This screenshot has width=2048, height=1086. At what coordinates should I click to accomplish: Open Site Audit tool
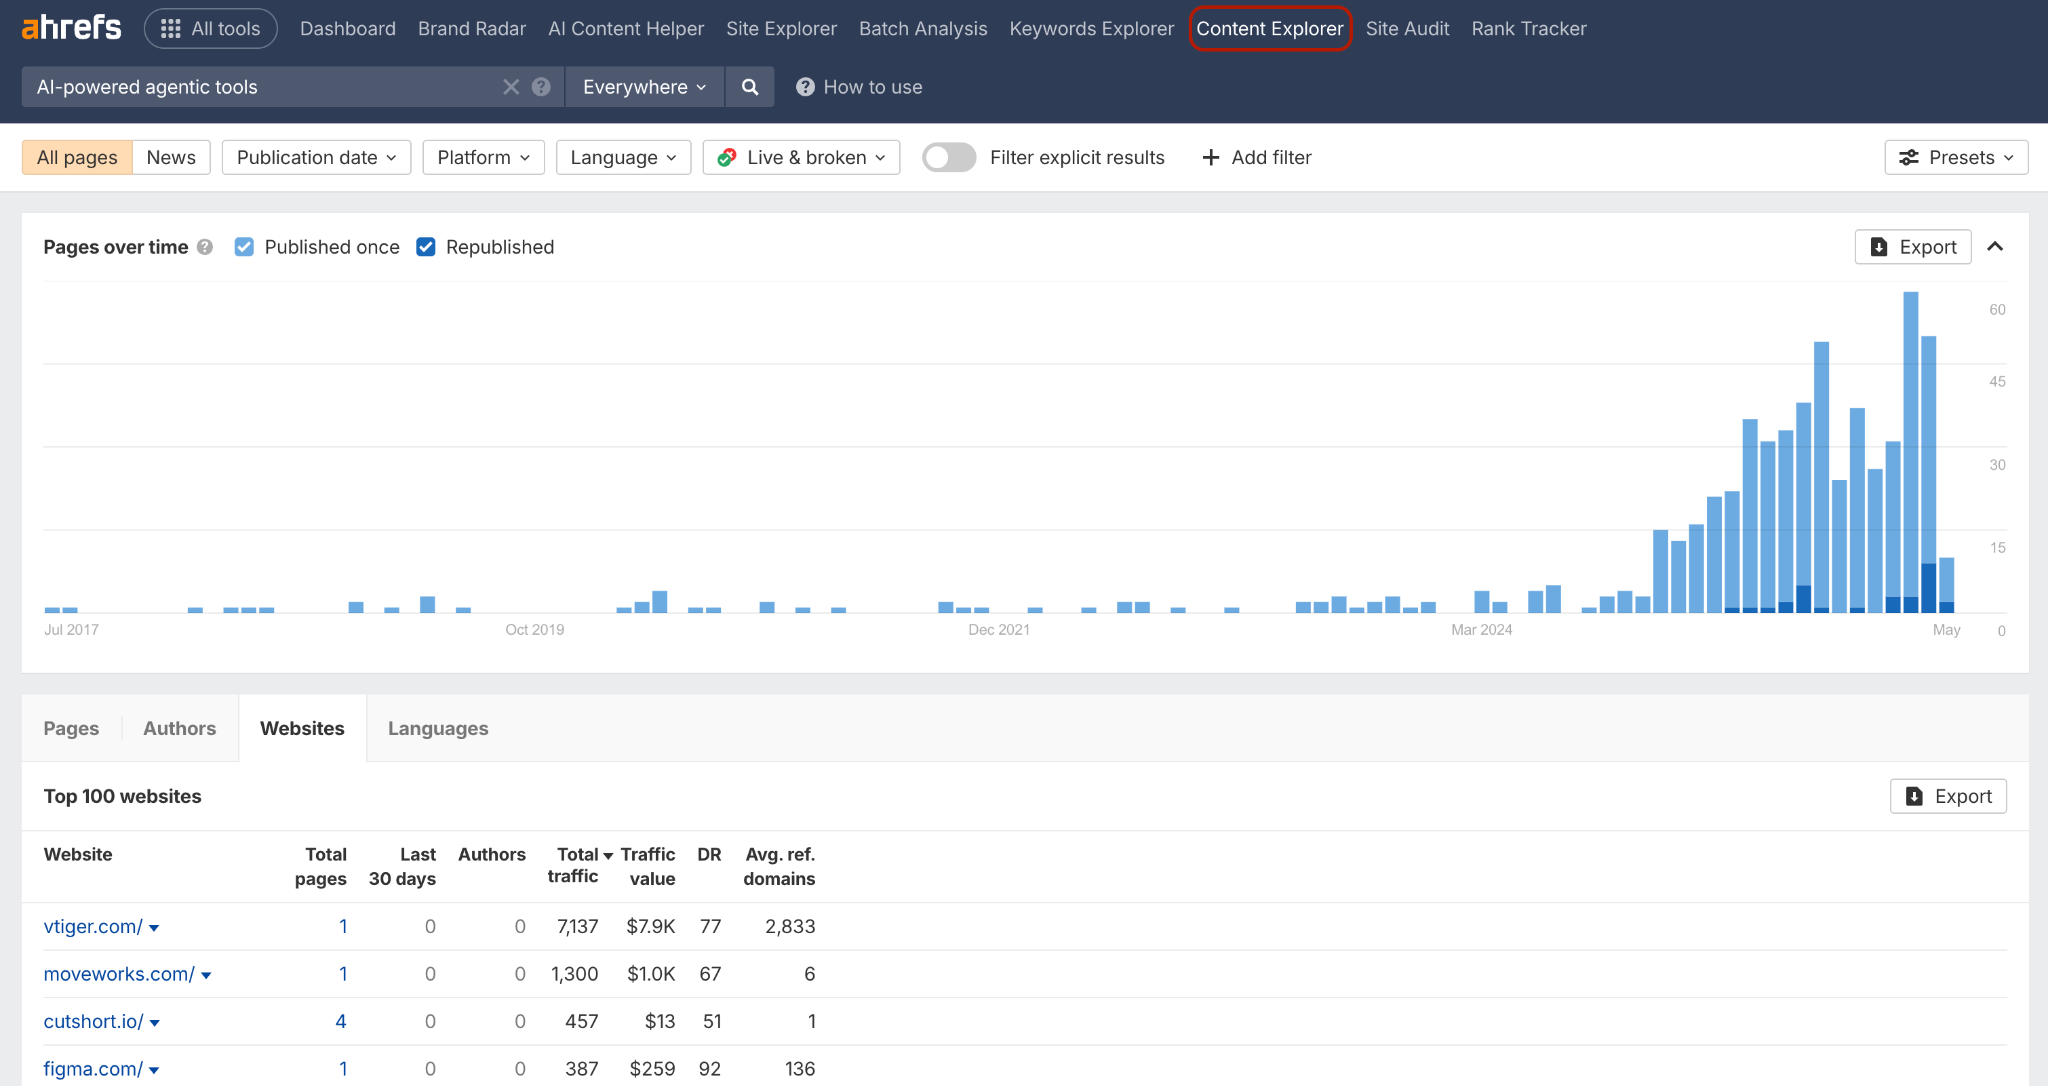click(x=1407, y=29)
